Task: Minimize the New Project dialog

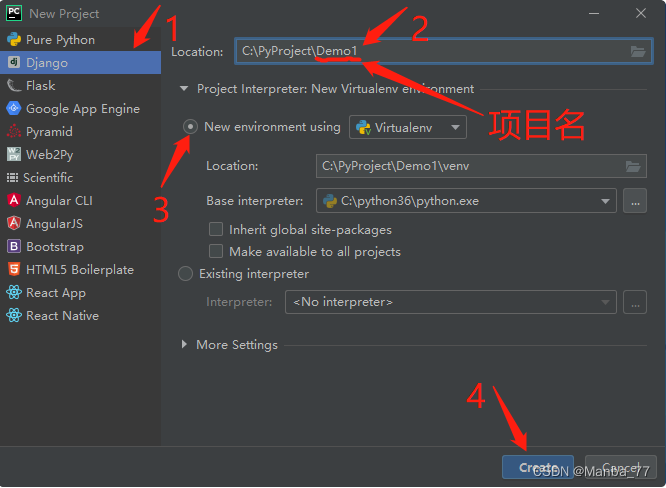Action: coord(594,14)
